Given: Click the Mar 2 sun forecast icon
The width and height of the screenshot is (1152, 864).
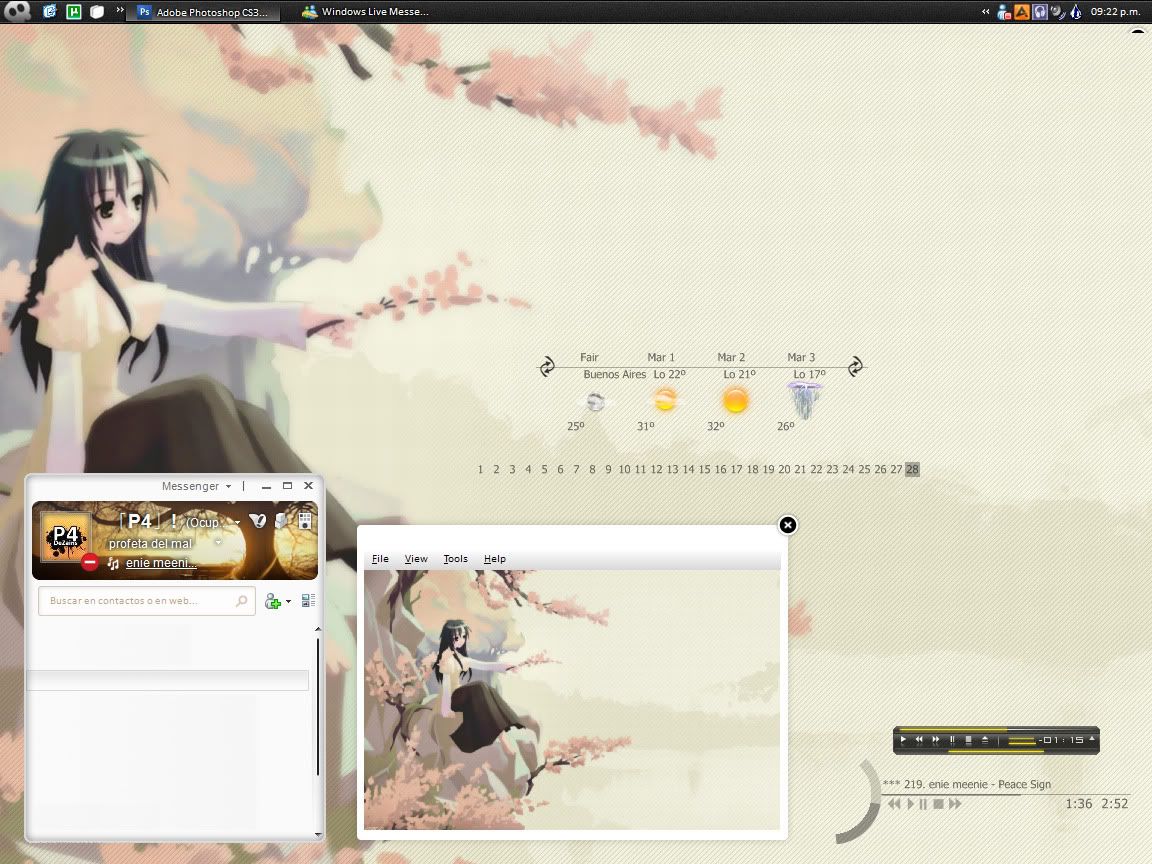Looking at the screenshot, I should [x=735, y=400].
